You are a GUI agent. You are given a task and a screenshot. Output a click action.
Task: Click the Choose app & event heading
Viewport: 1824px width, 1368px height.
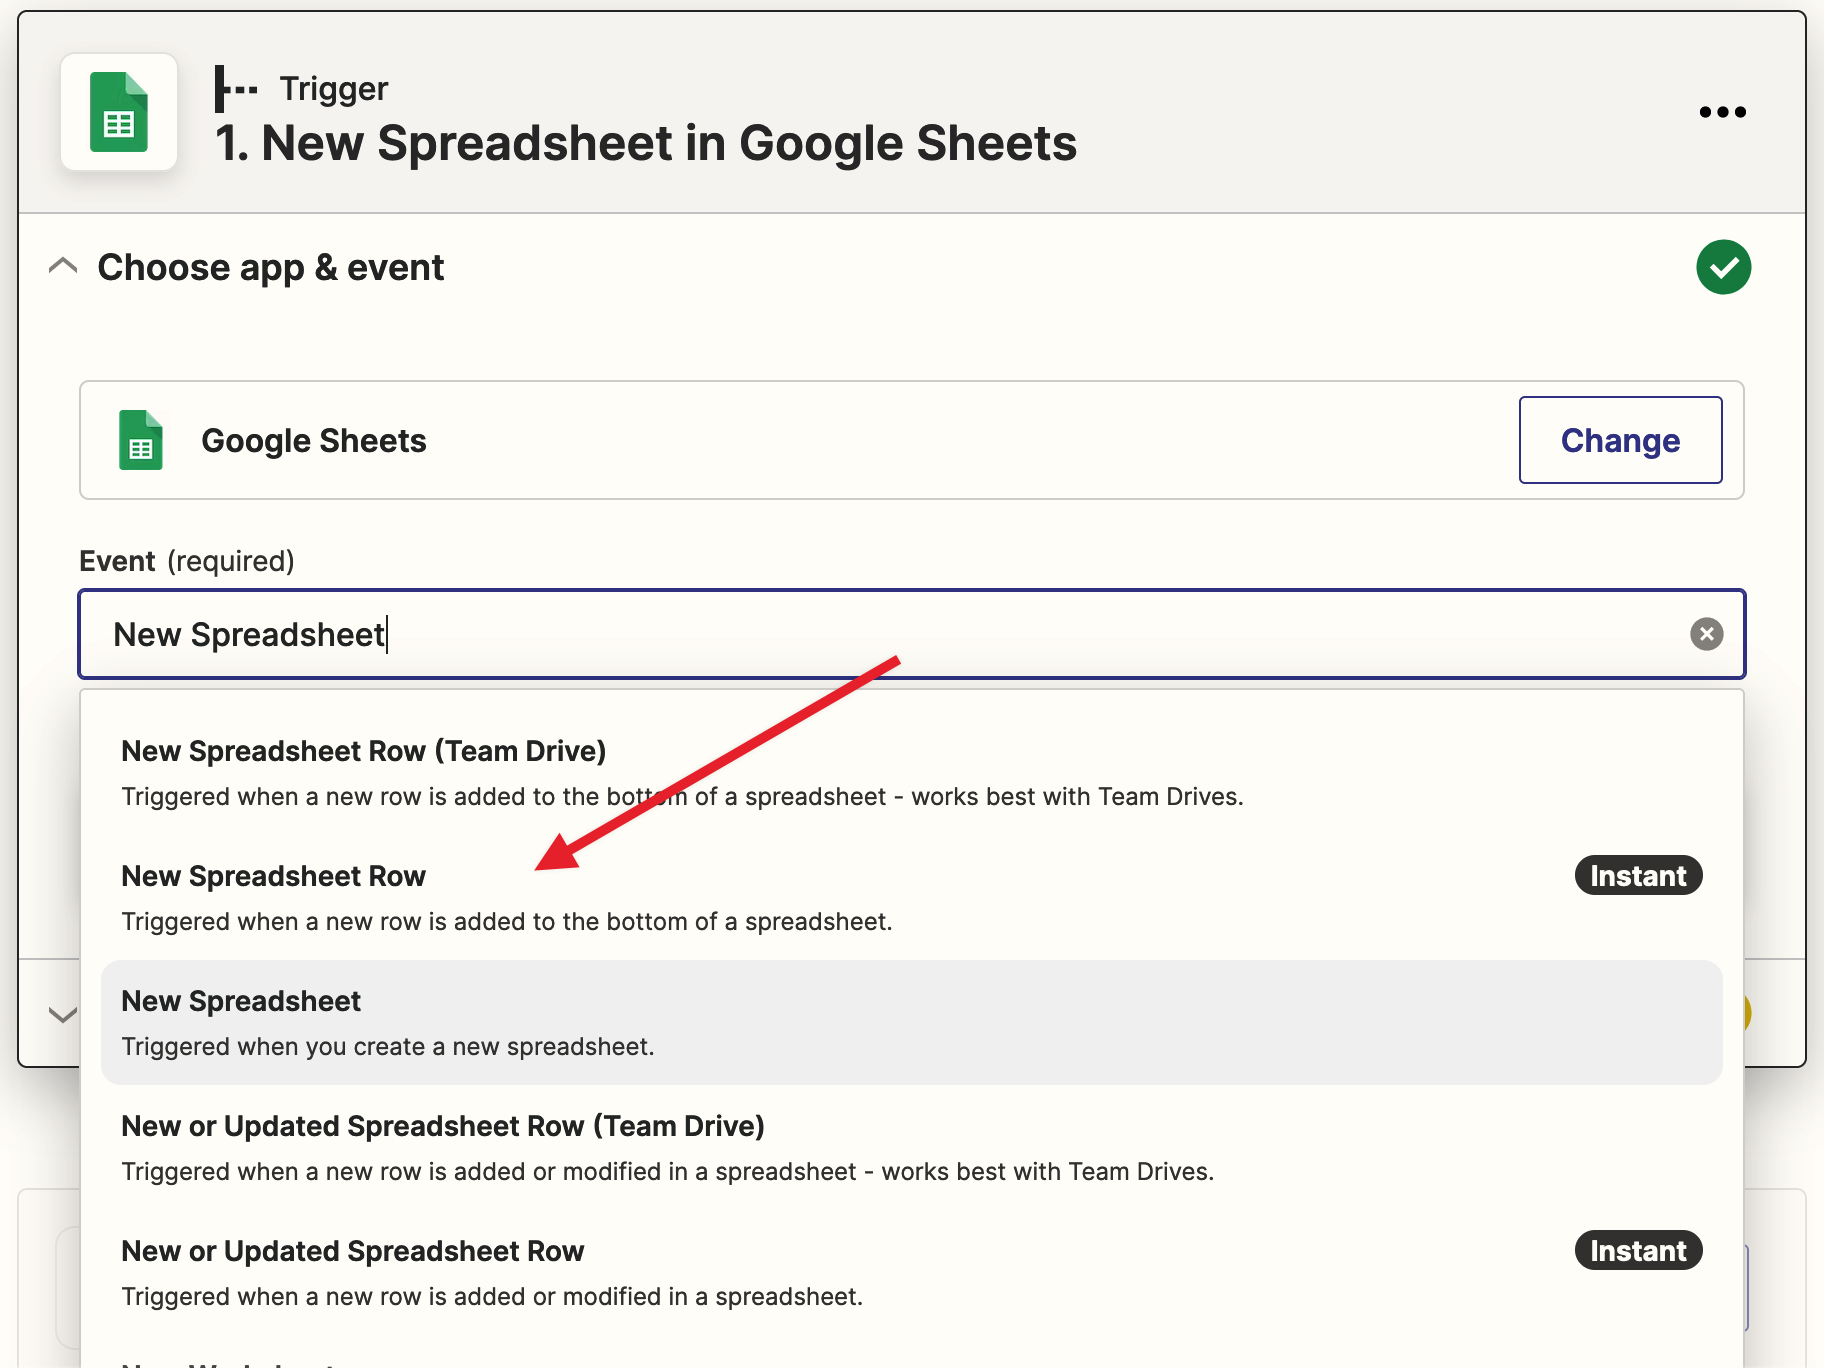coord(271,268)
